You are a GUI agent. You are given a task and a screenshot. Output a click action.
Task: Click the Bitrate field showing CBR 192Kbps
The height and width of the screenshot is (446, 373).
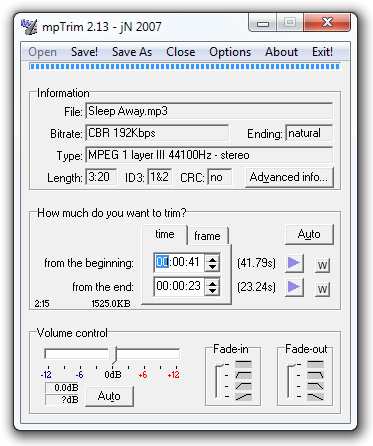tap(157, 133)
